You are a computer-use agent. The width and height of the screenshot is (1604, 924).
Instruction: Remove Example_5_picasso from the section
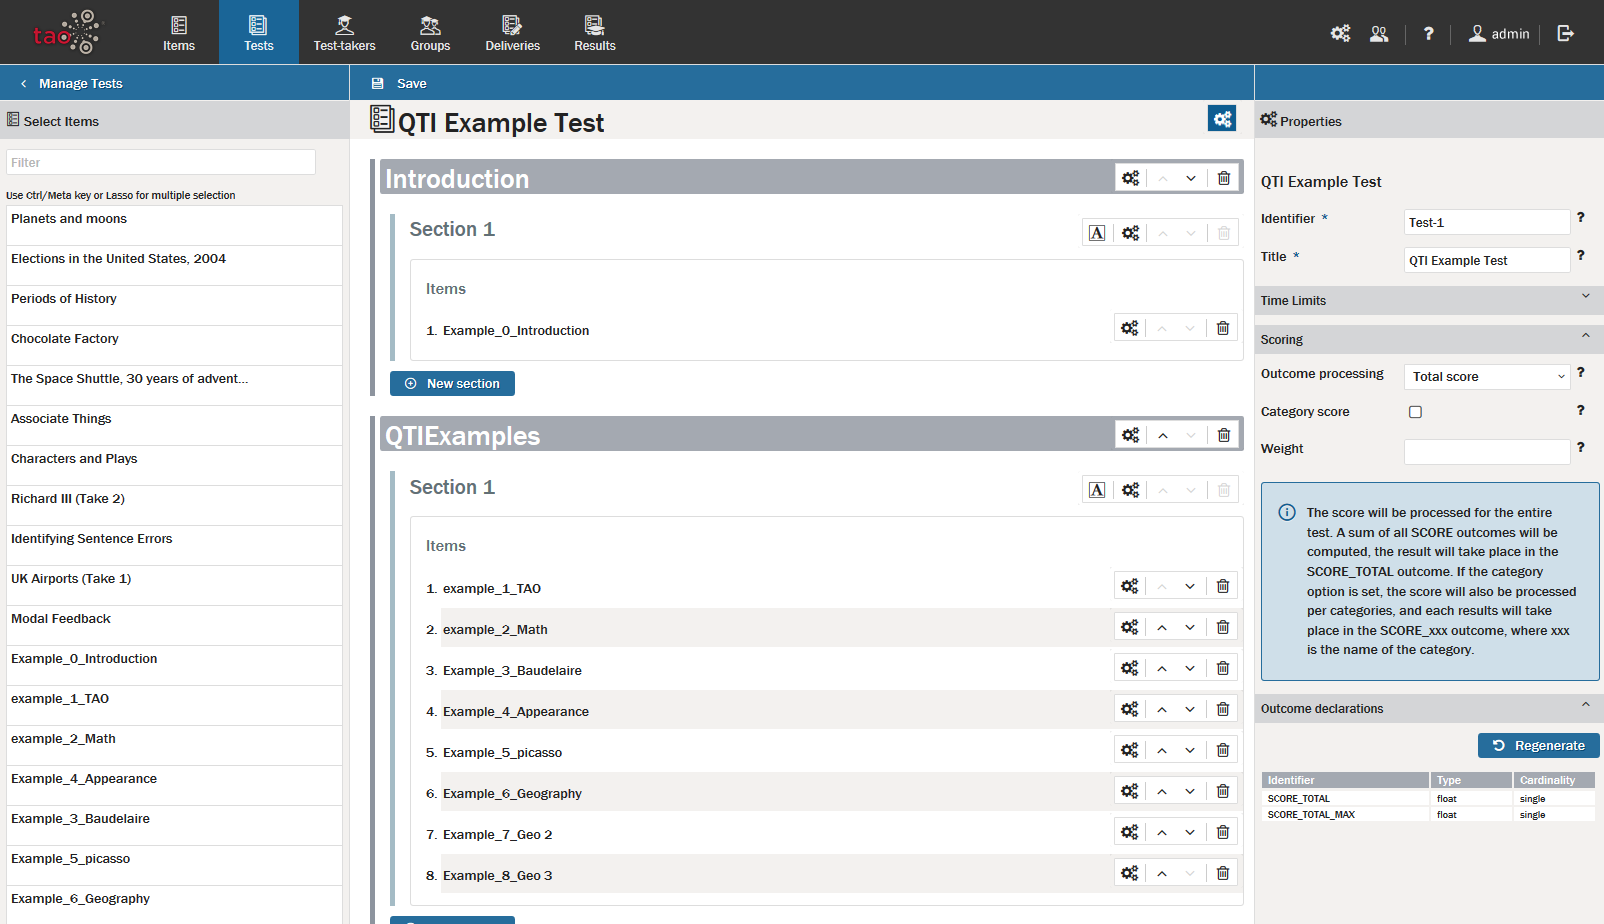pos(1222,751)
